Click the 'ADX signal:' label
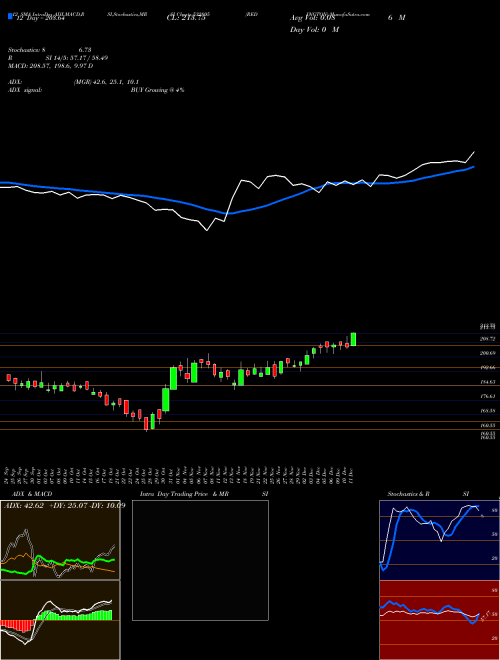Viewport: 500px width, 660px height. tap(25, 90)
